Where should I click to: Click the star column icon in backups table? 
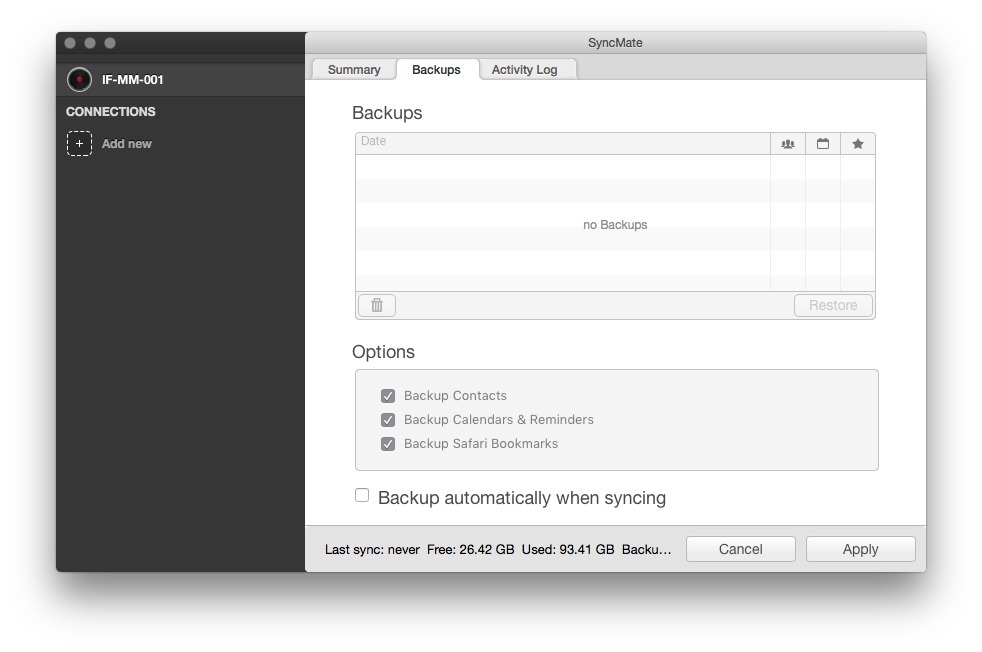(x=857, y=143)
